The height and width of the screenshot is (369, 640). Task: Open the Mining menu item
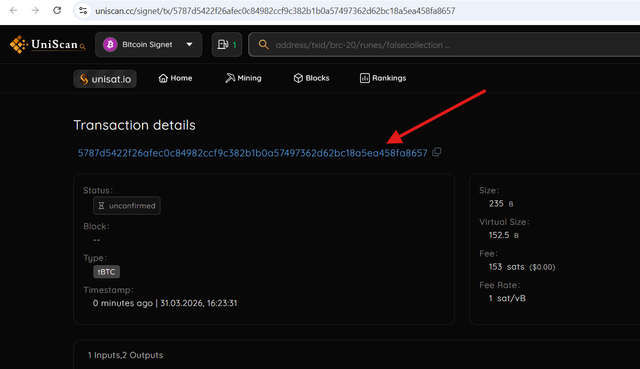tap(243, 78)
